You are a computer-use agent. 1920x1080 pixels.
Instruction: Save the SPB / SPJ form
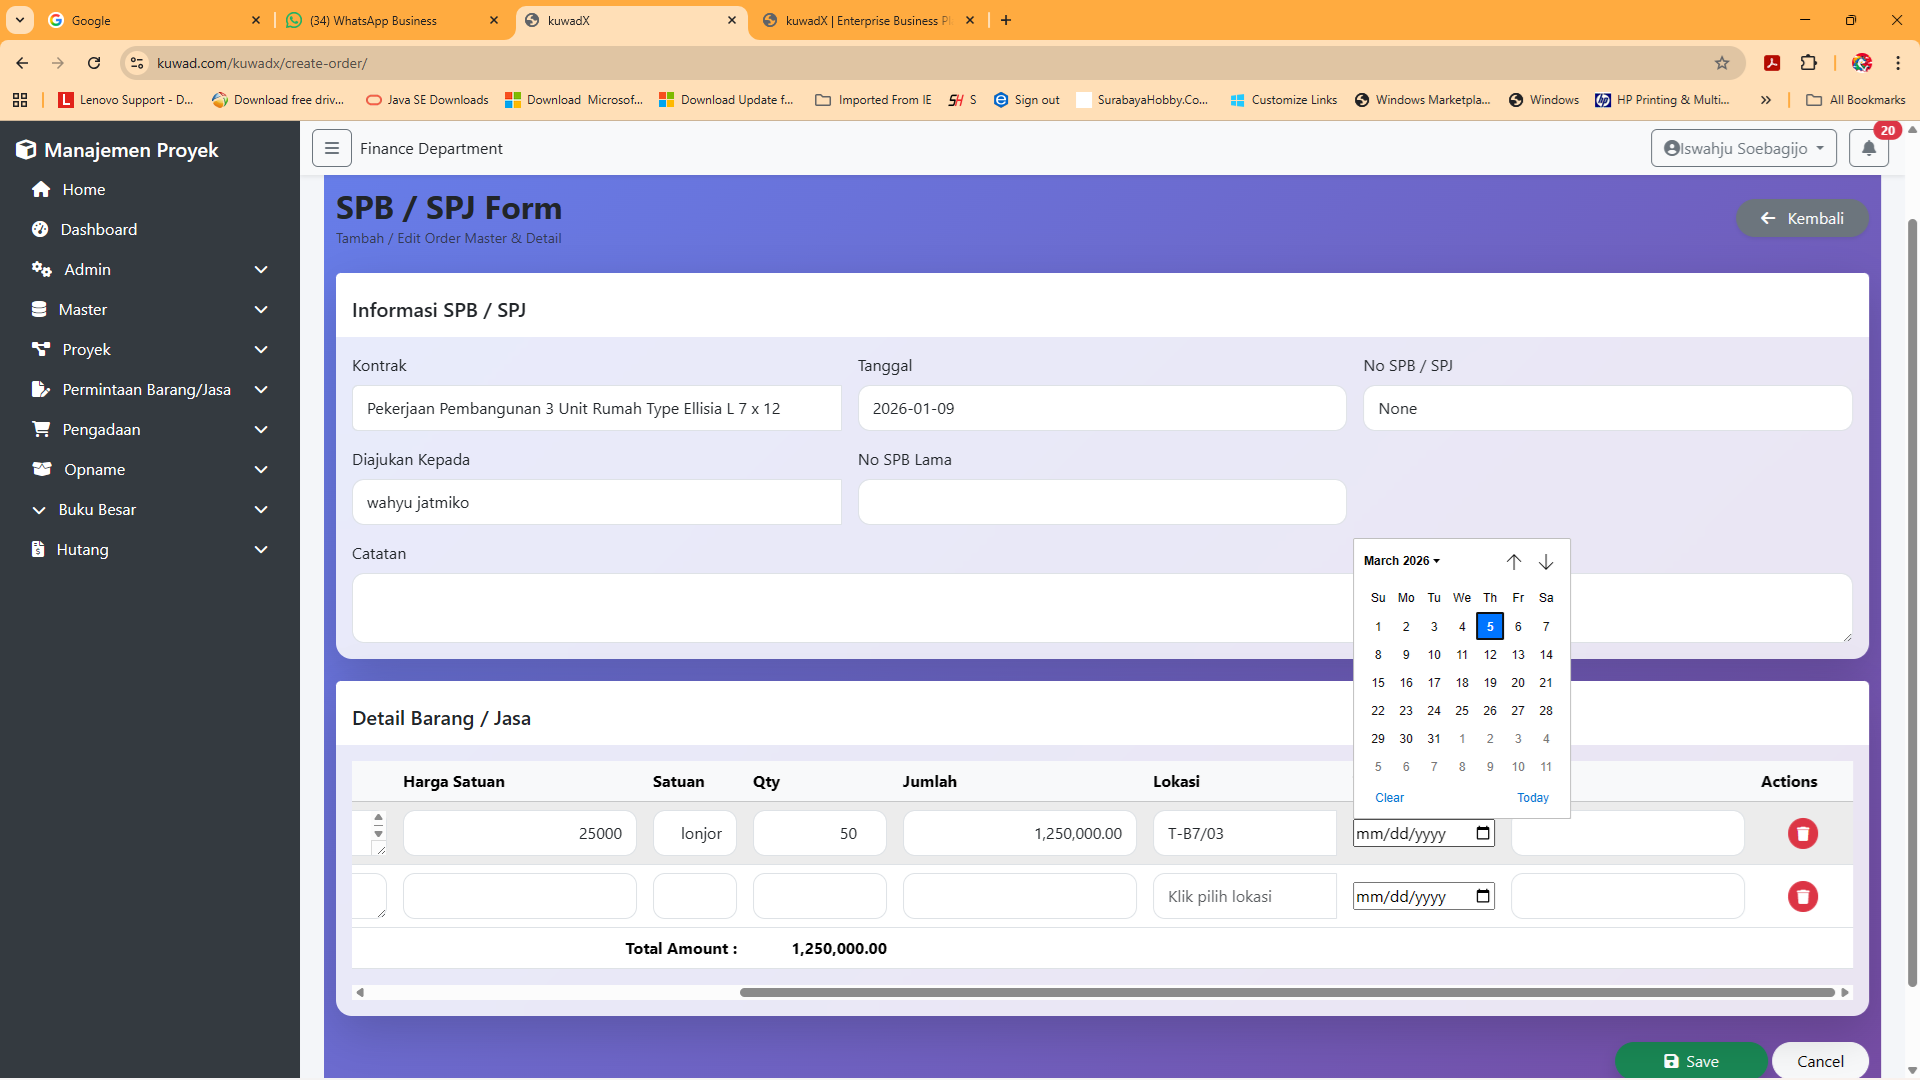click(x=1691, y=1061)
